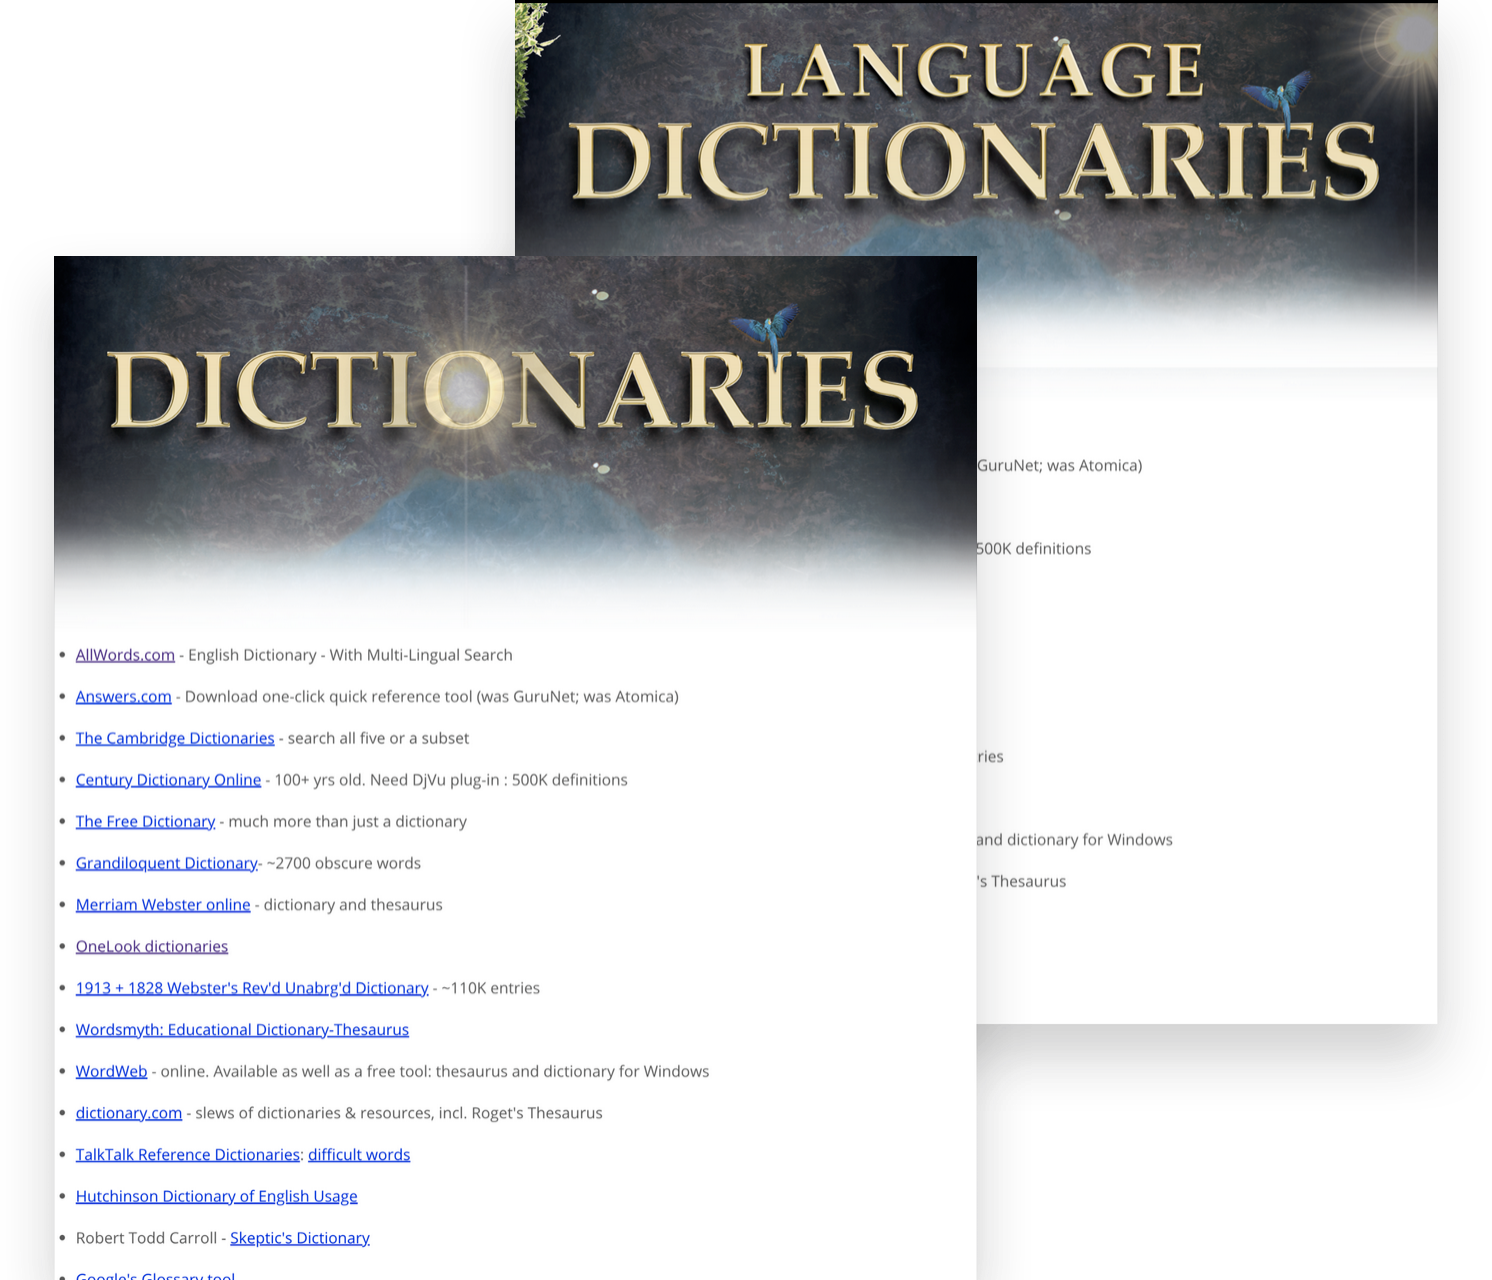
Task: Visit the Grandiloquent Dictionary link
Action: tap(166, 863)
